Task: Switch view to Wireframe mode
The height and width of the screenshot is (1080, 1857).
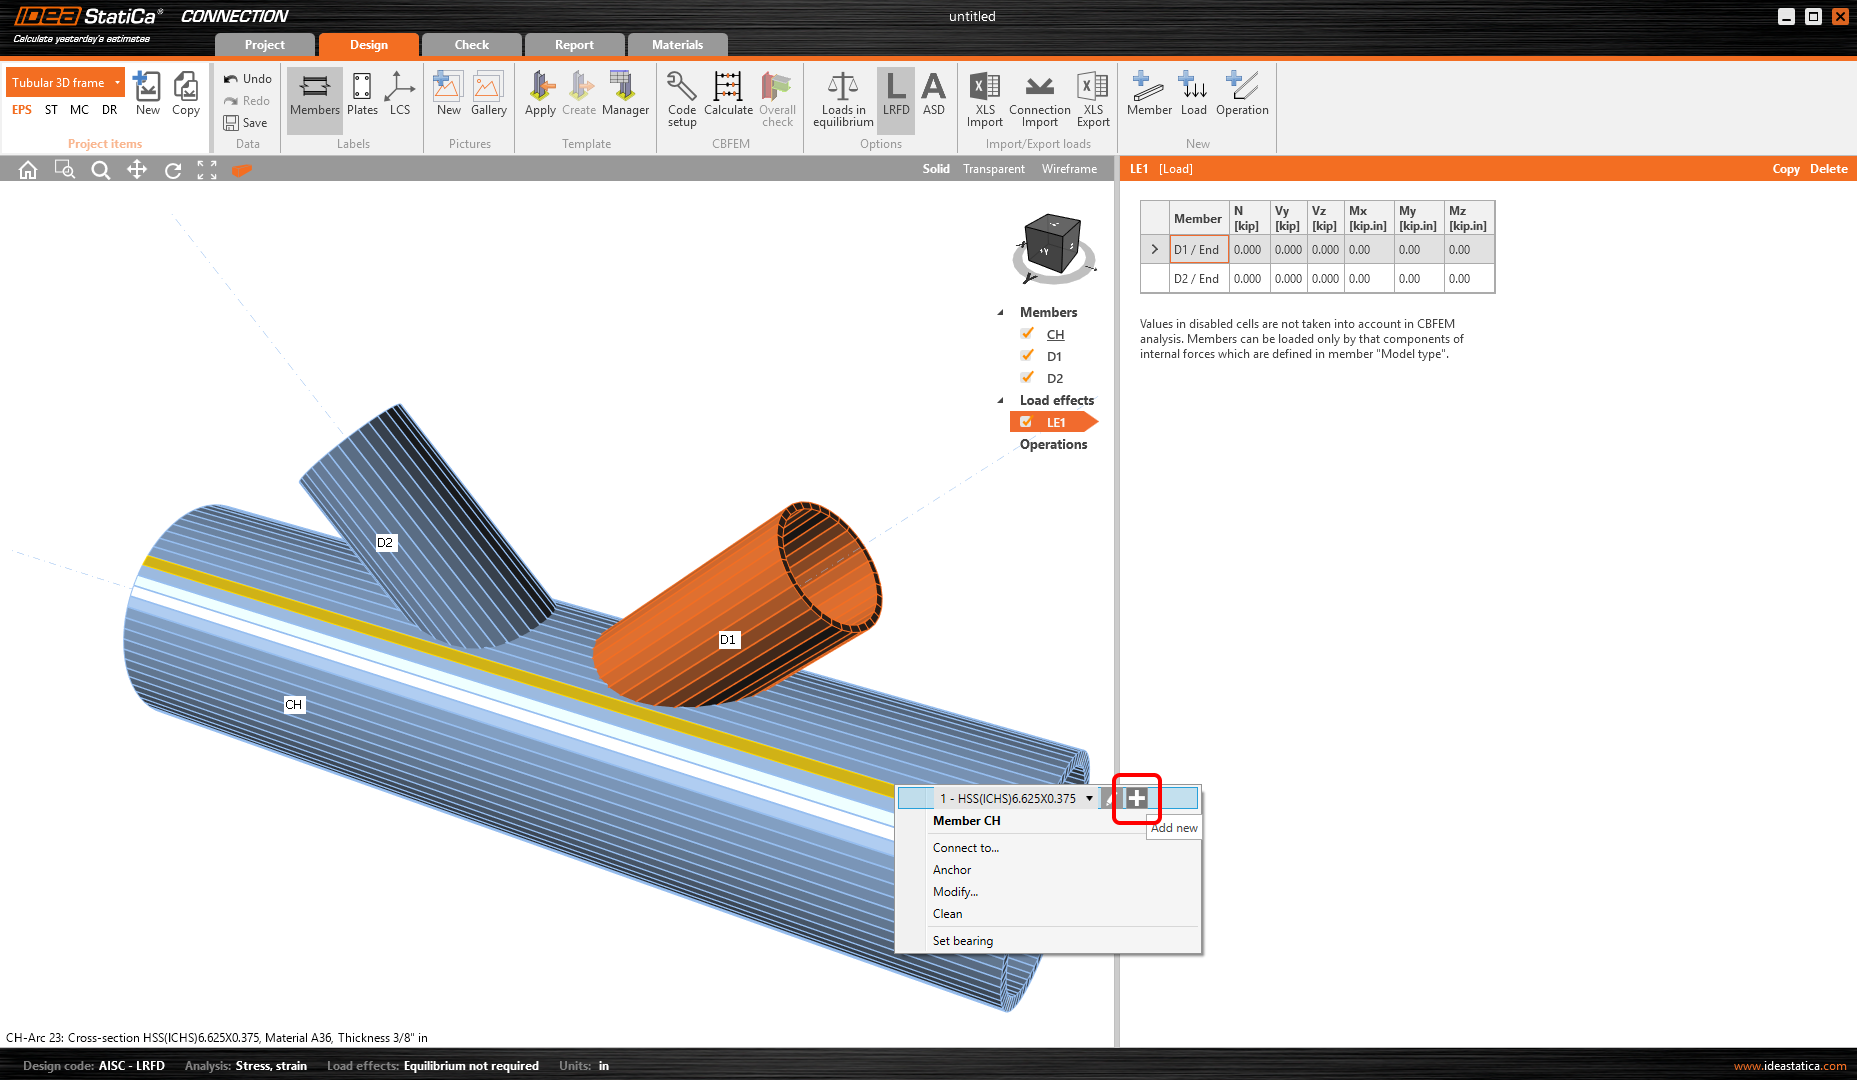Action: click(x=1069, y=169)
